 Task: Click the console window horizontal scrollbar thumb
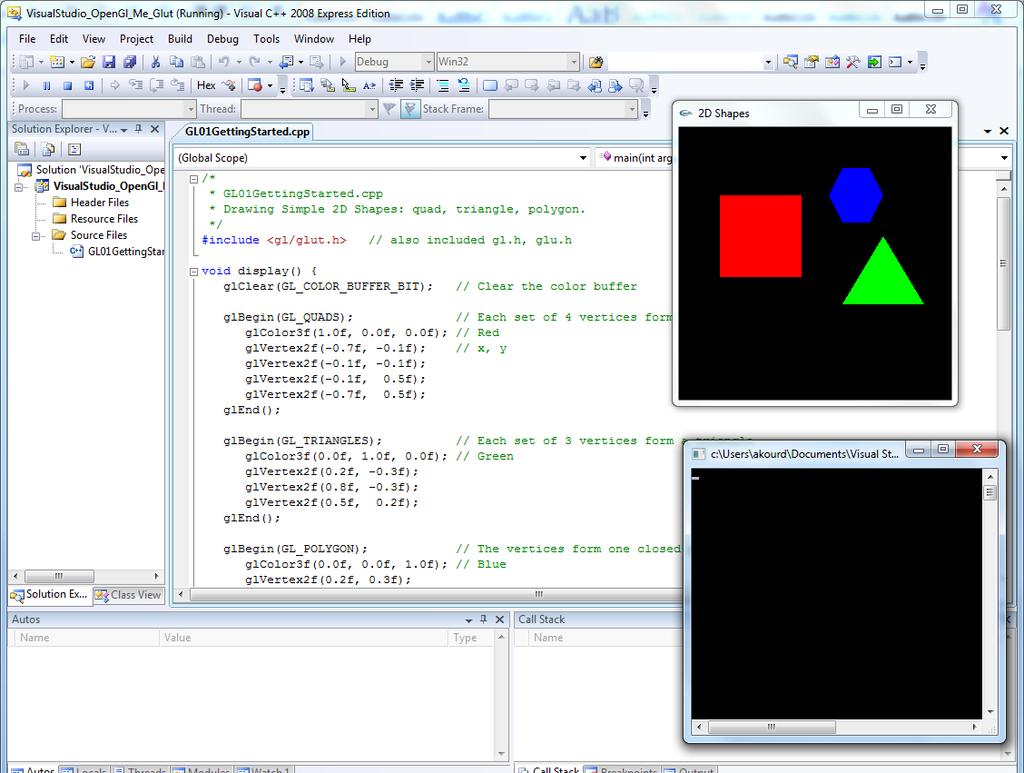click(771, 727)
